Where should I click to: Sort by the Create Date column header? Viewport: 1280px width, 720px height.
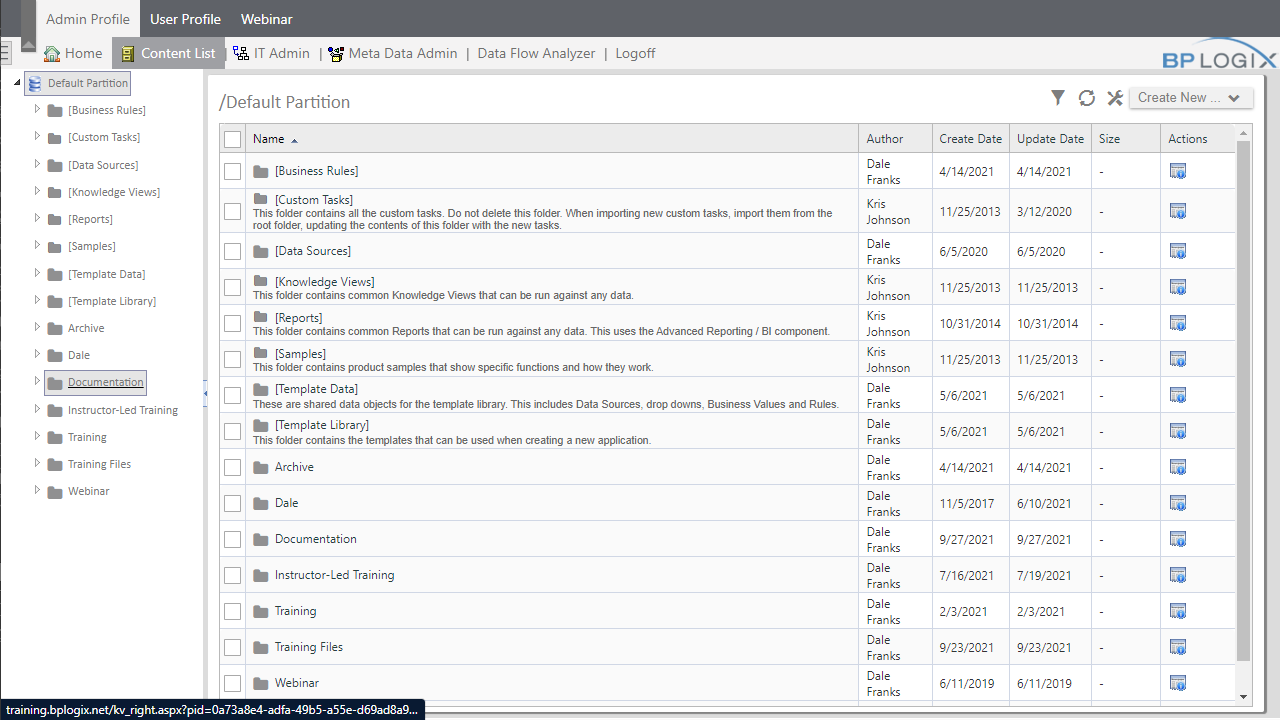coord(970,139)
